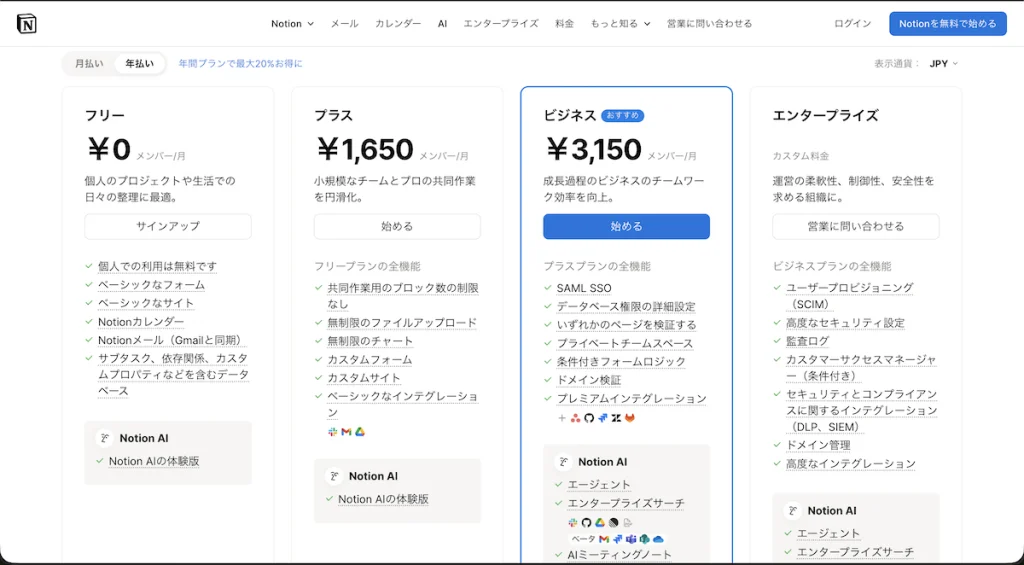Click 始める on the プラス plan

[397, 227]
